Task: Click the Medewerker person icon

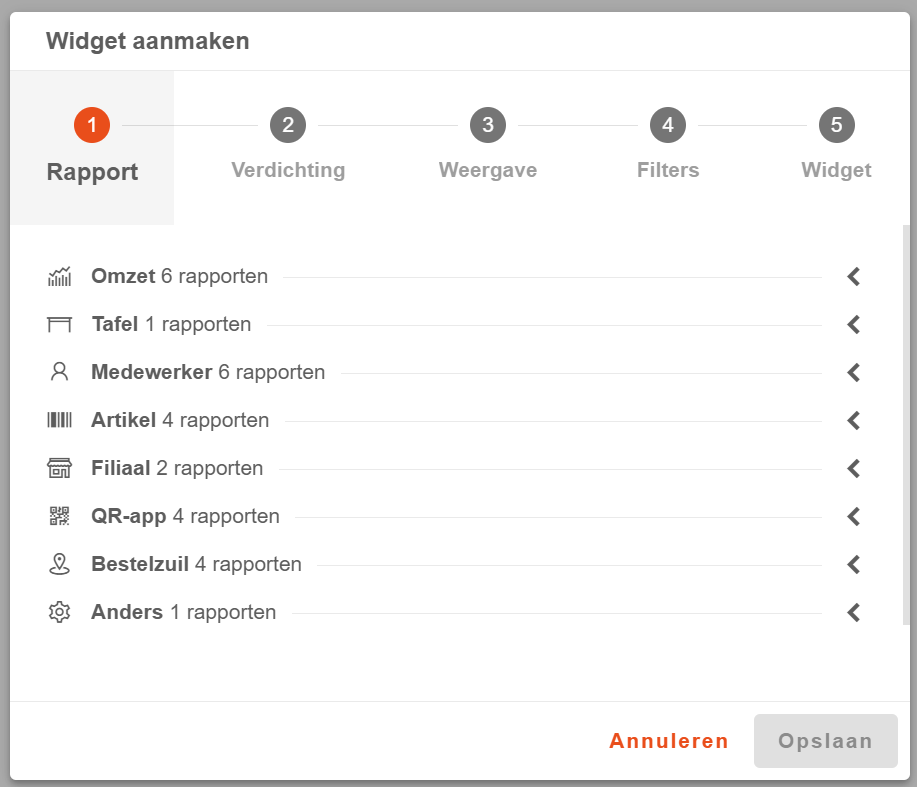Action: [x=60, y=372]
